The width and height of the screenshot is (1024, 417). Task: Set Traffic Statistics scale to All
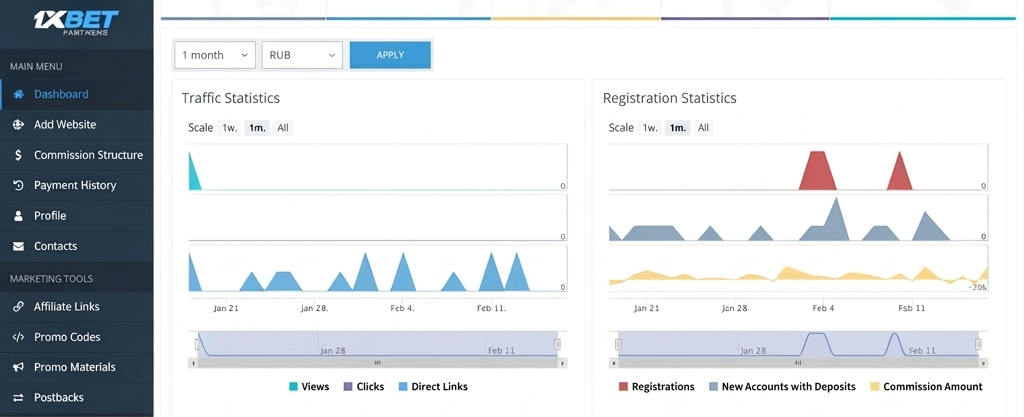(283, 128)
